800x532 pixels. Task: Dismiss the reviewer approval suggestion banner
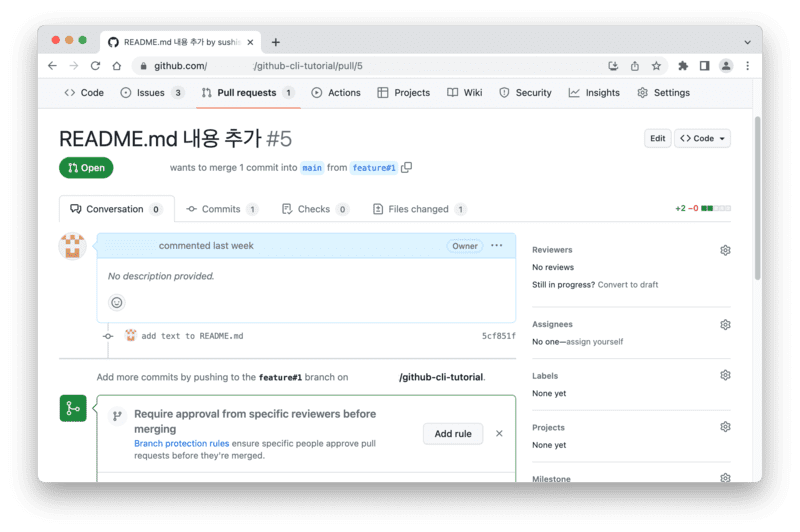(x=499, y=433)
